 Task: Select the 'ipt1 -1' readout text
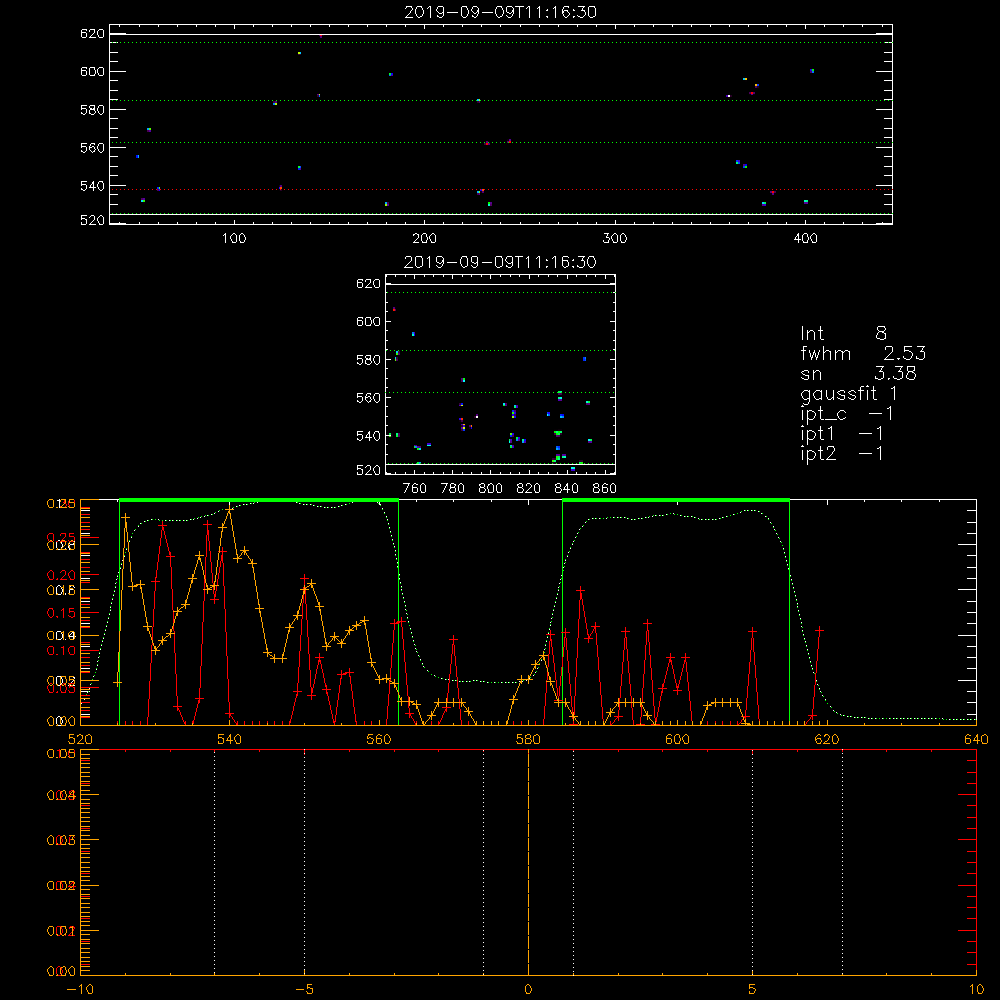(x=842, y=434)
